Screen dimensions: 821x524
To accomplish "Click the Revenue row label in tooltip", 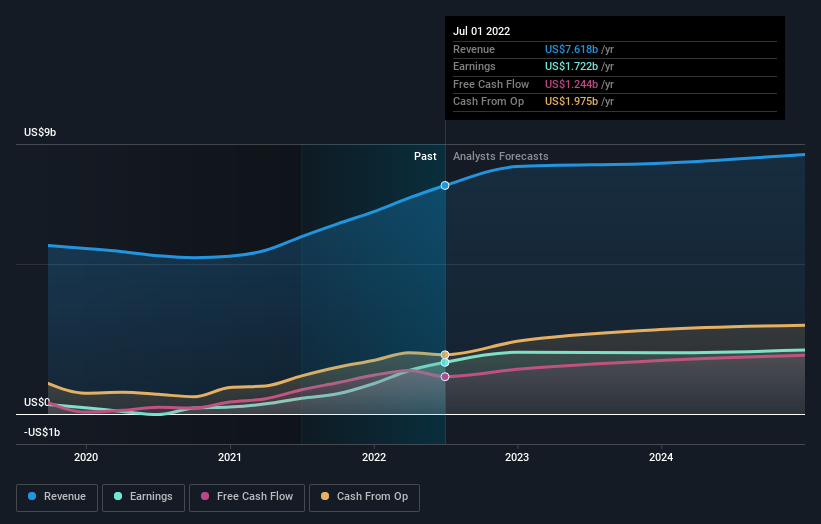I will pyautogui.click(x=474, y=49).
